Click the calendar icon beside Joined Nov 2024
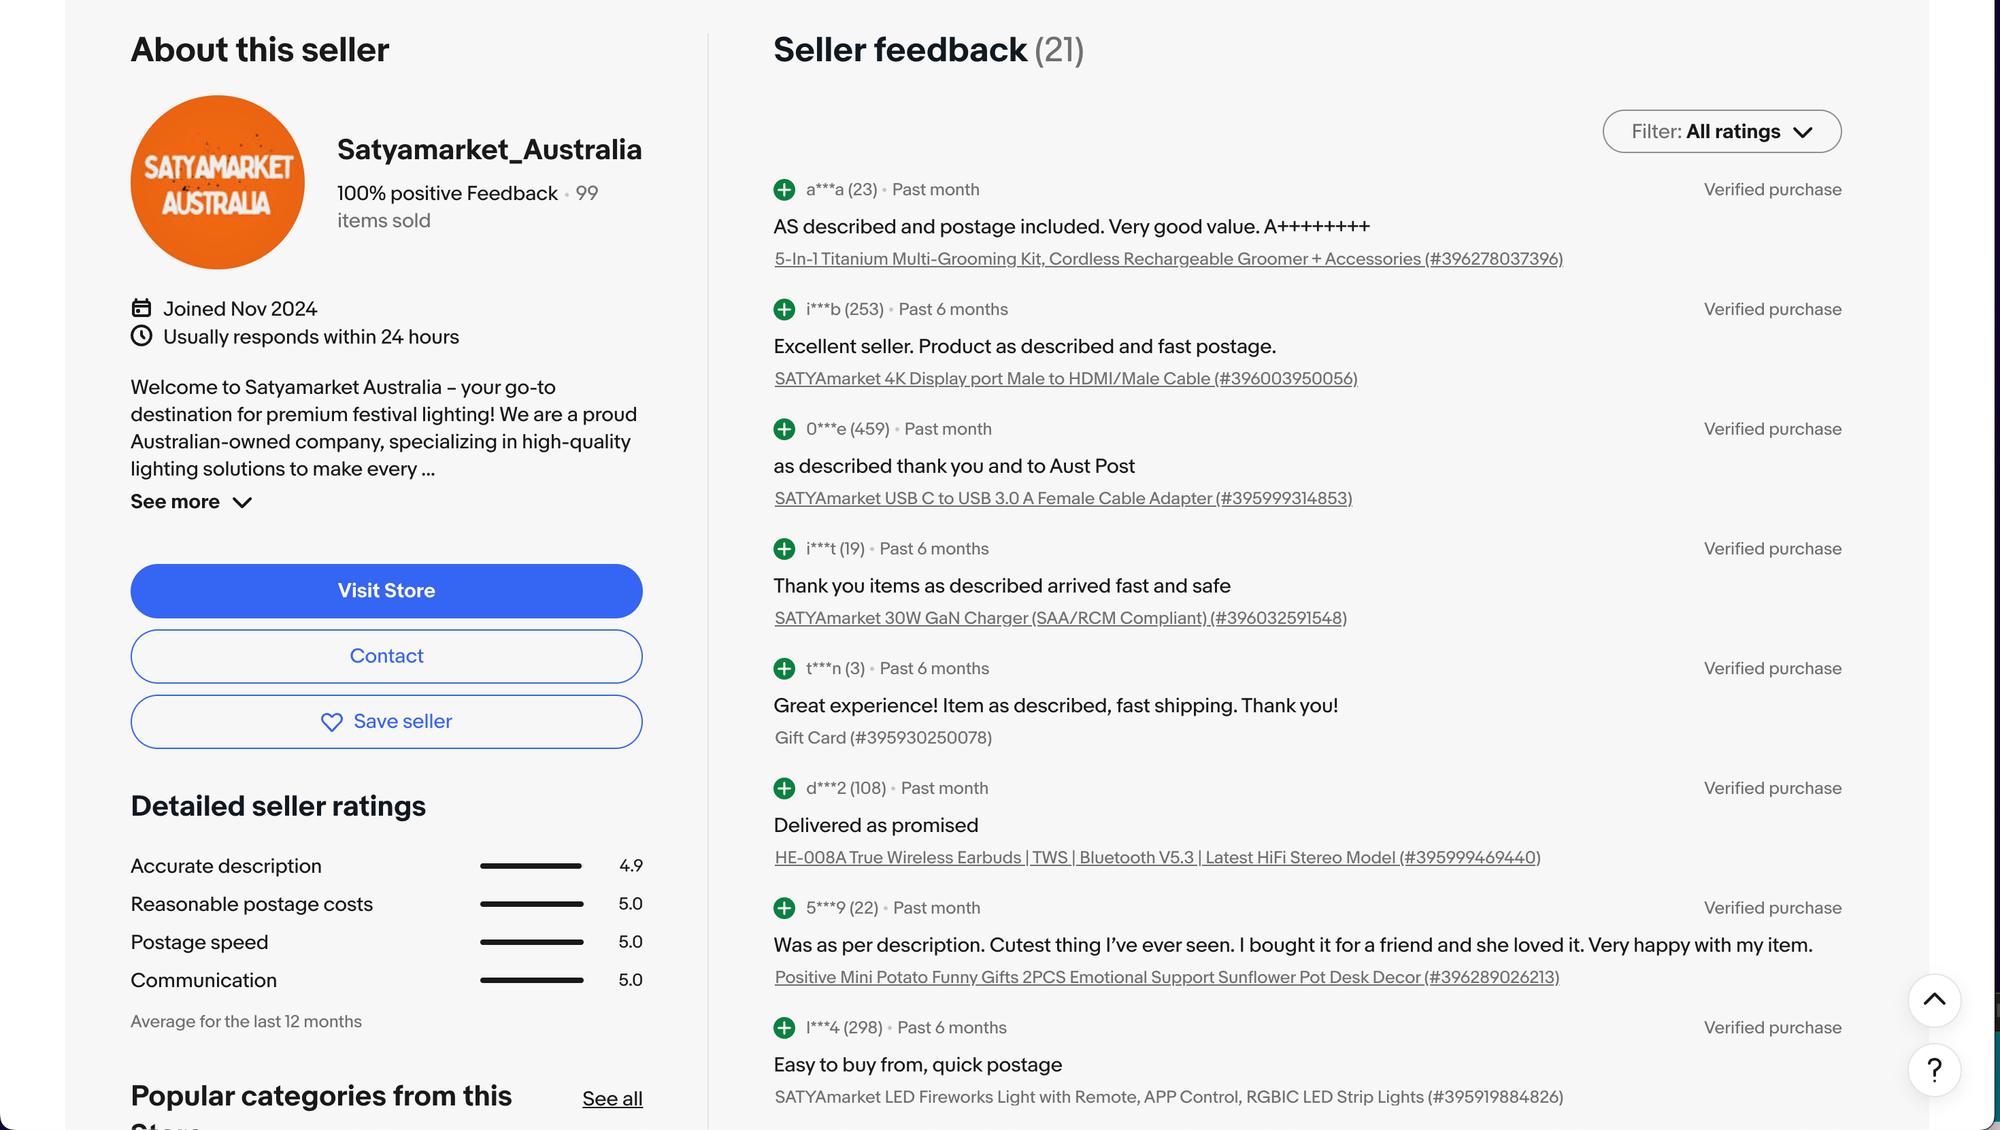 tap(141, 308)
